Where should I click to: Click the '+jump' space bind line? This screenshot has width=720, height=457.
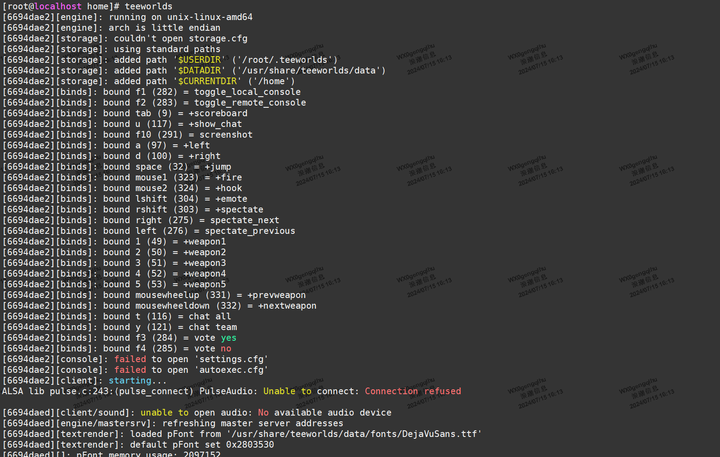coord(117,167)
